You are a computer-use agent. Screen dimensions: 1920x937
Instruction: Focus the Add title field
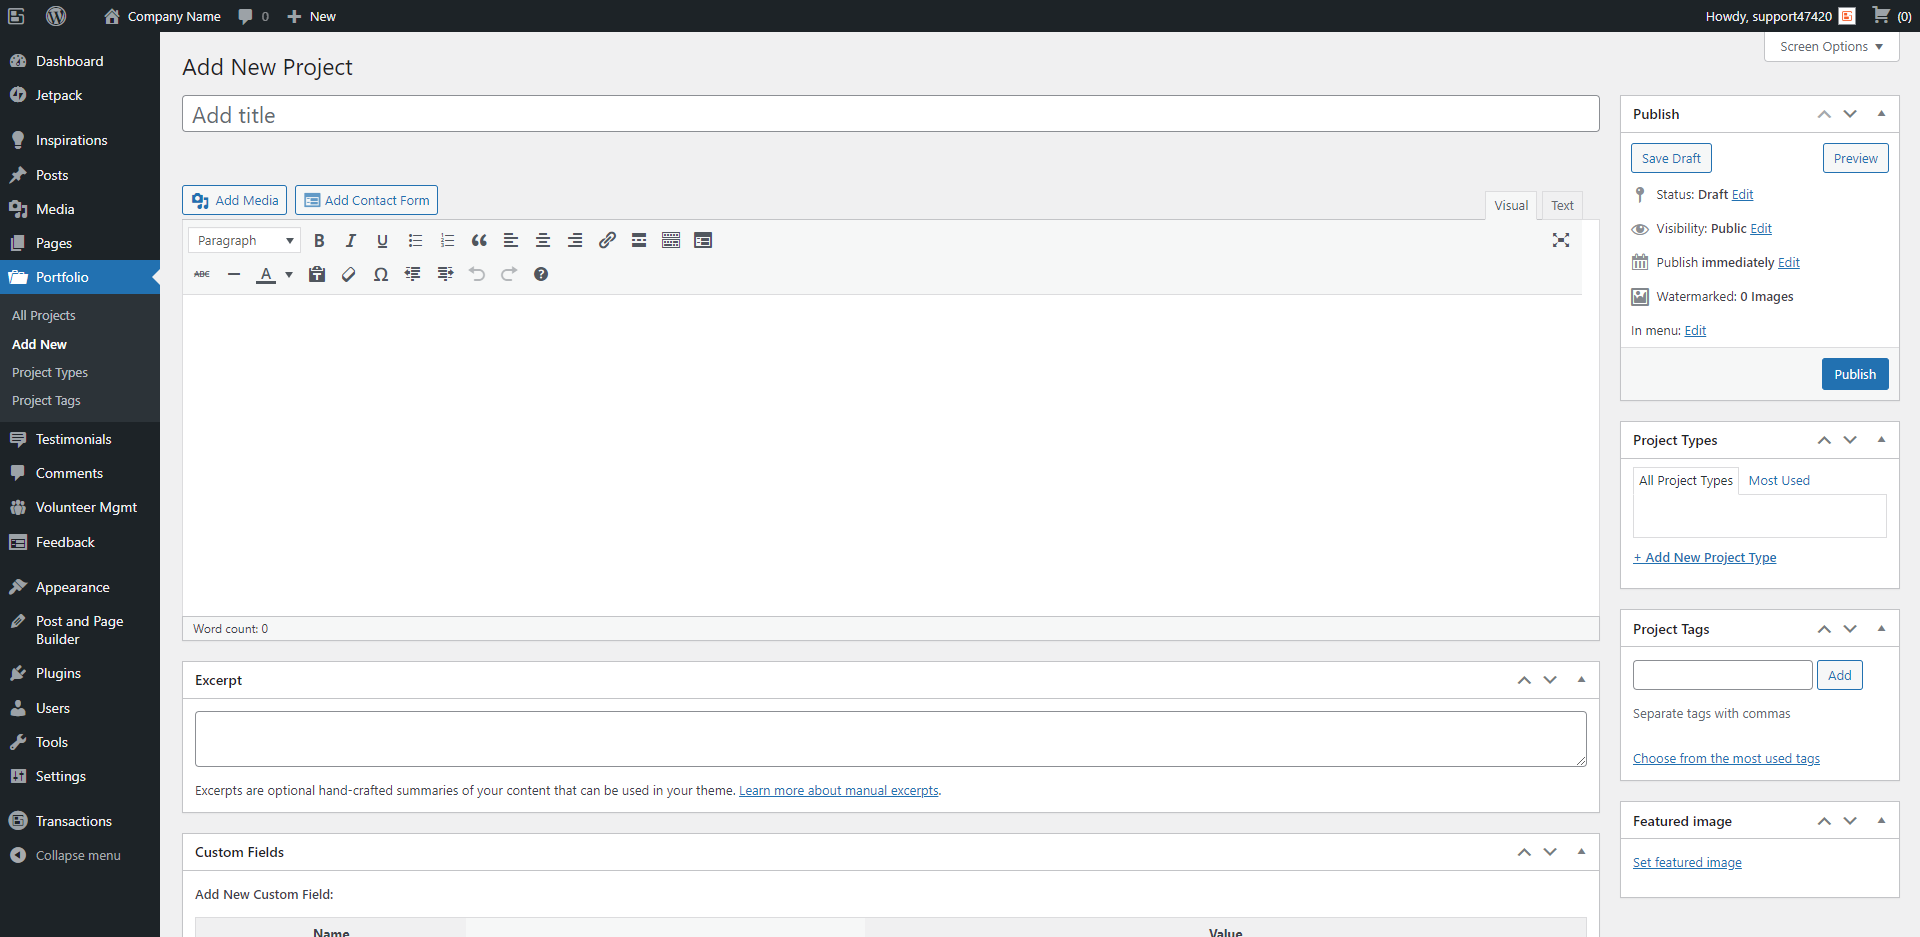(x=890, y=114)
